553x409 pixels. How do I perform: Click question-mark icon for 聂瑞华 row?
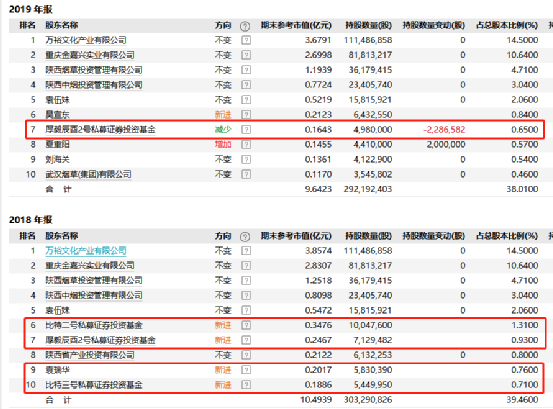tap(246, 370)
